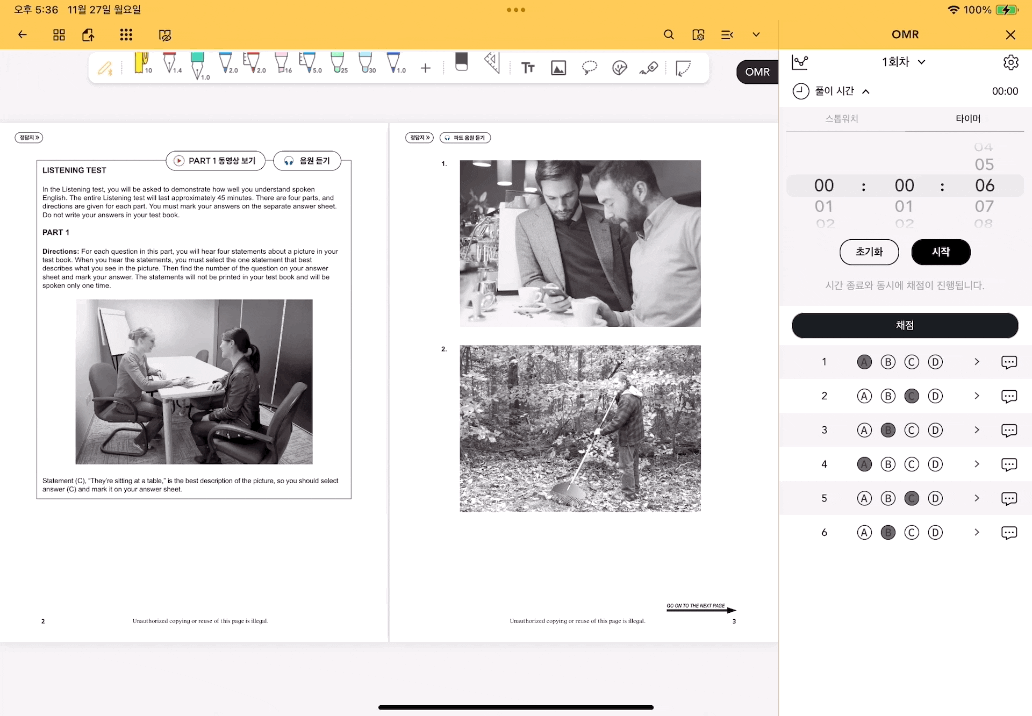The height and width of the screenshot is (716, 1032).
Task: Open the 1회차 round dropdown
Action: (x=904, y=62)
